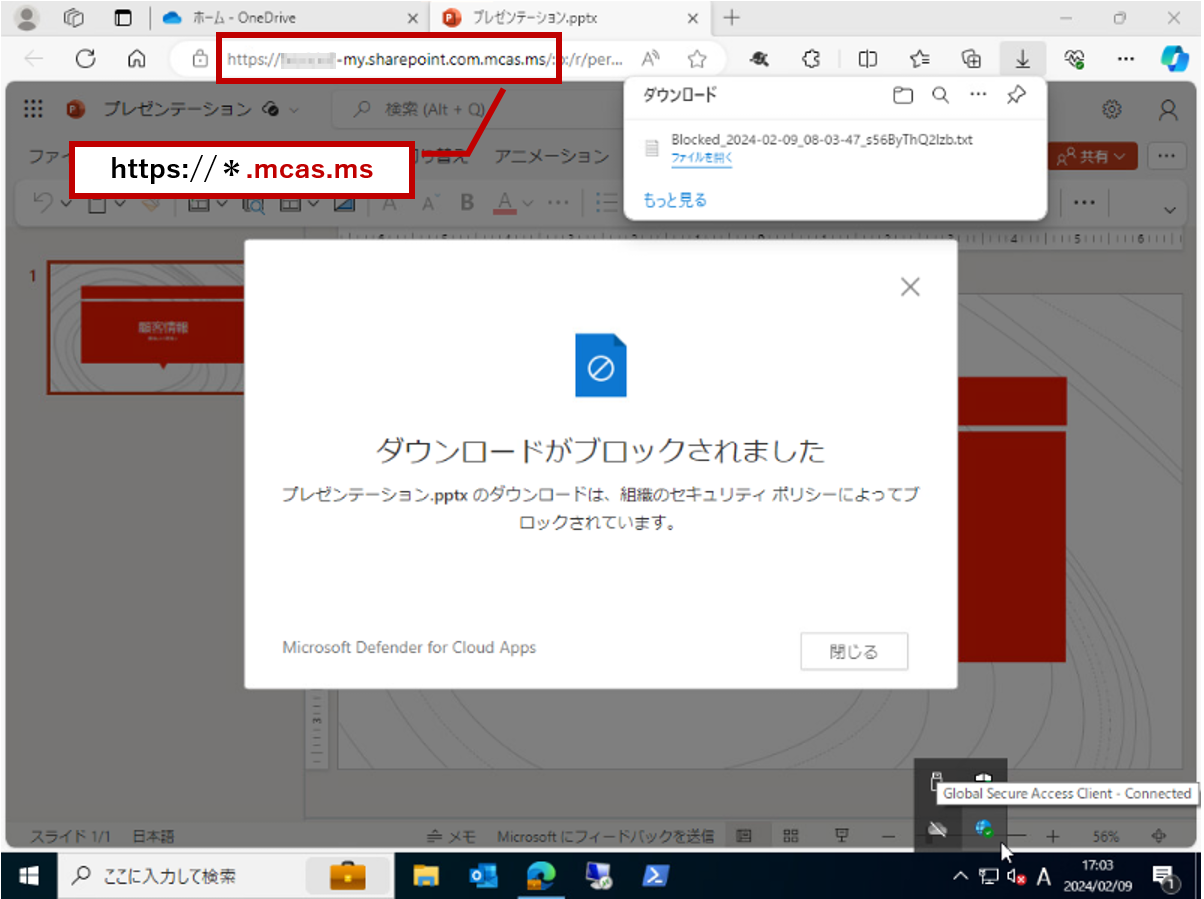Toggle the メモ notes pane
This screenshot has width=1204, height=899.
coord(453,836)
